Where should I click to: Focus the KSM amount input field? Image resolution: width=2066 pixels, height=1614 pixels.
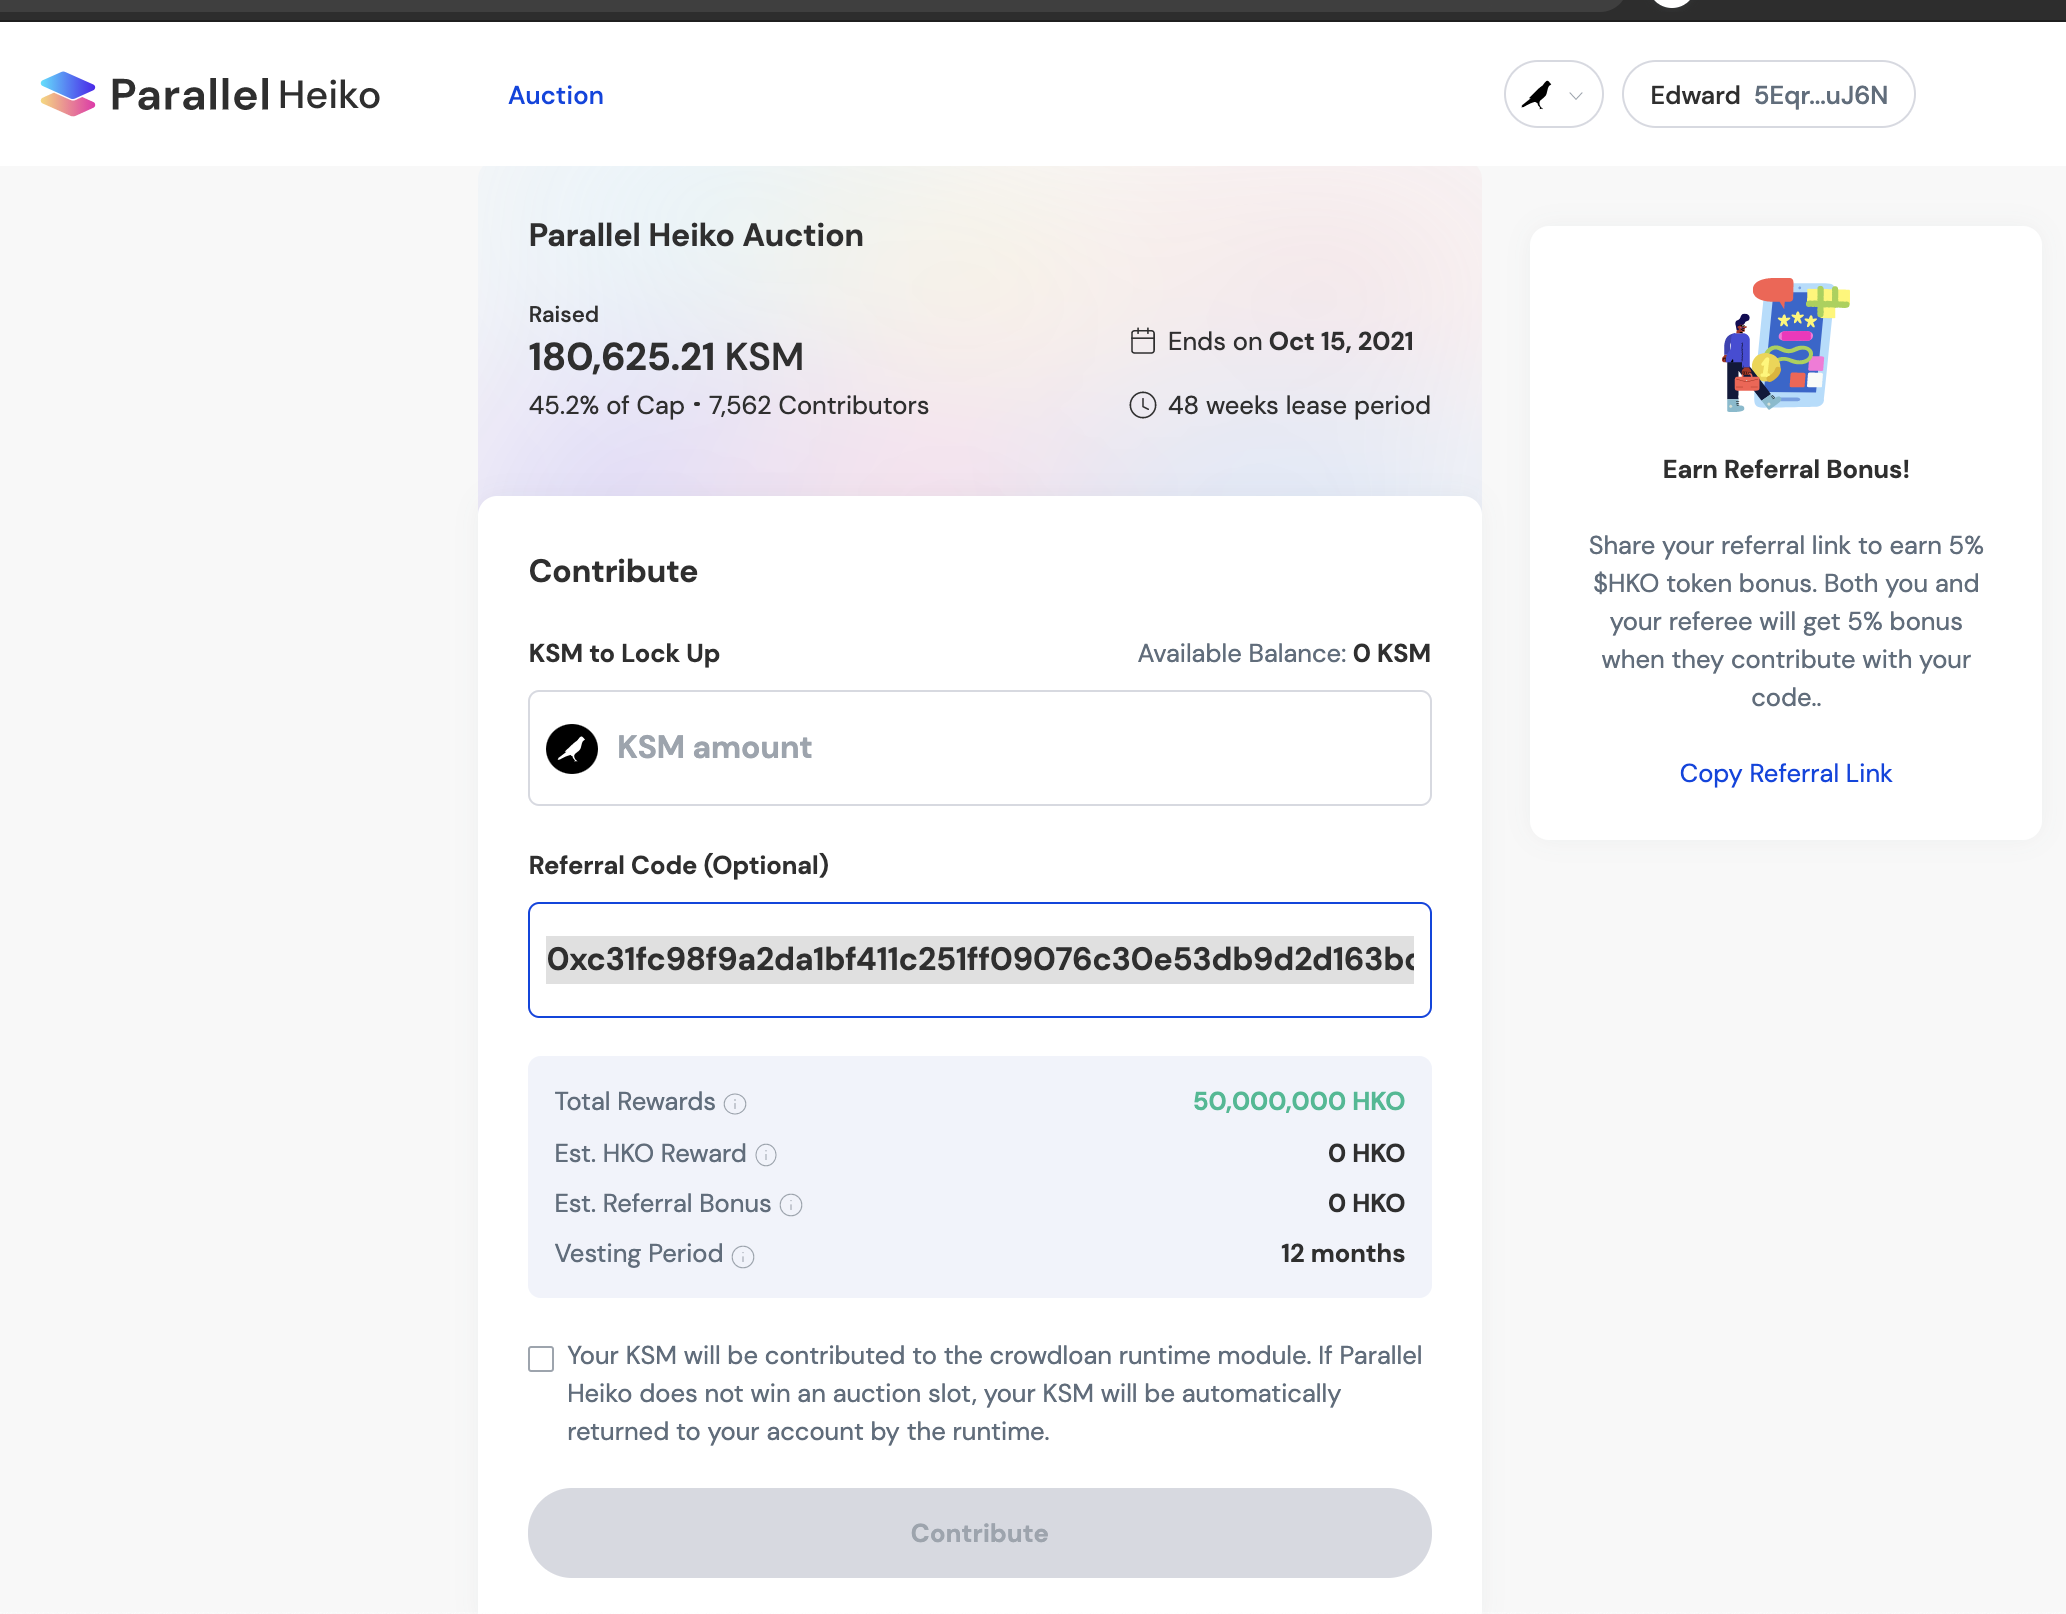click(979, 748)
